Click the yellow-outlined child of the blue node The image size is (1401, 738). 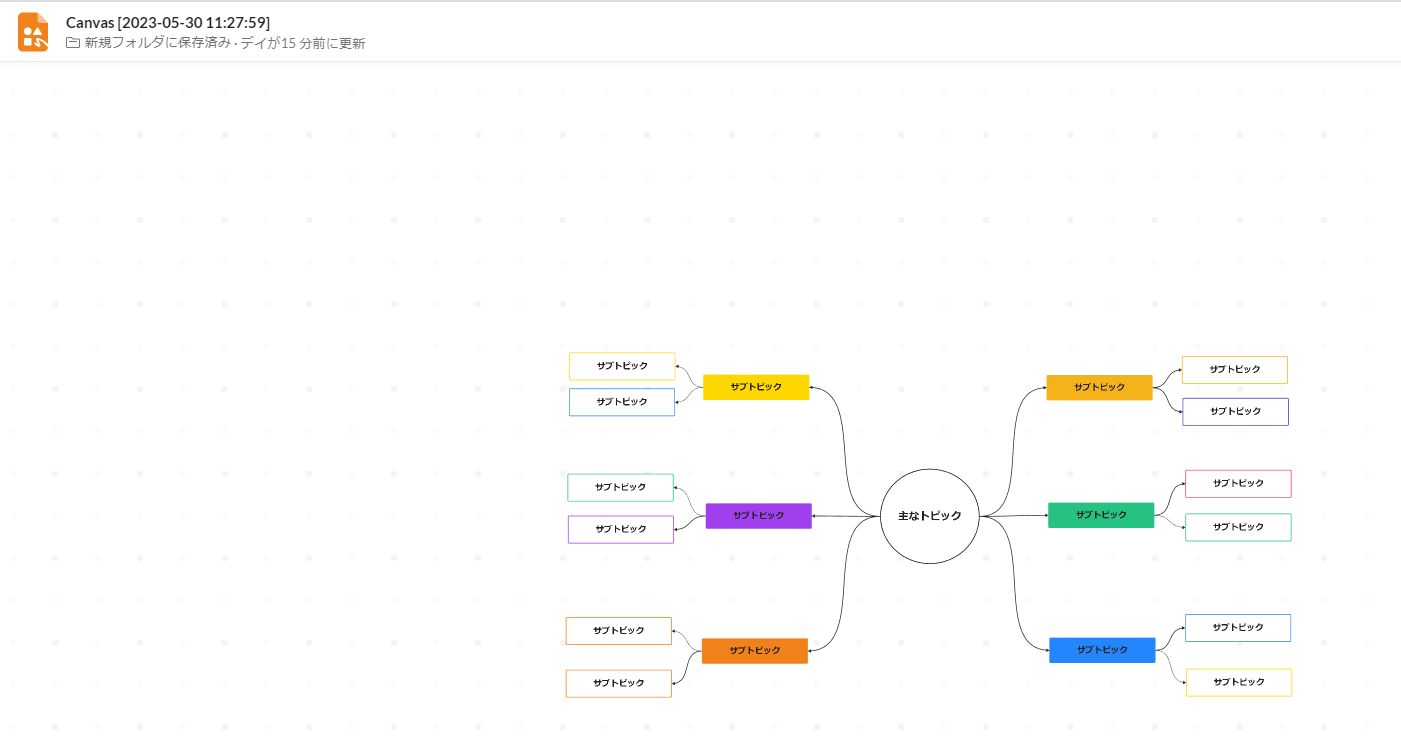(x=1238, y=682)
